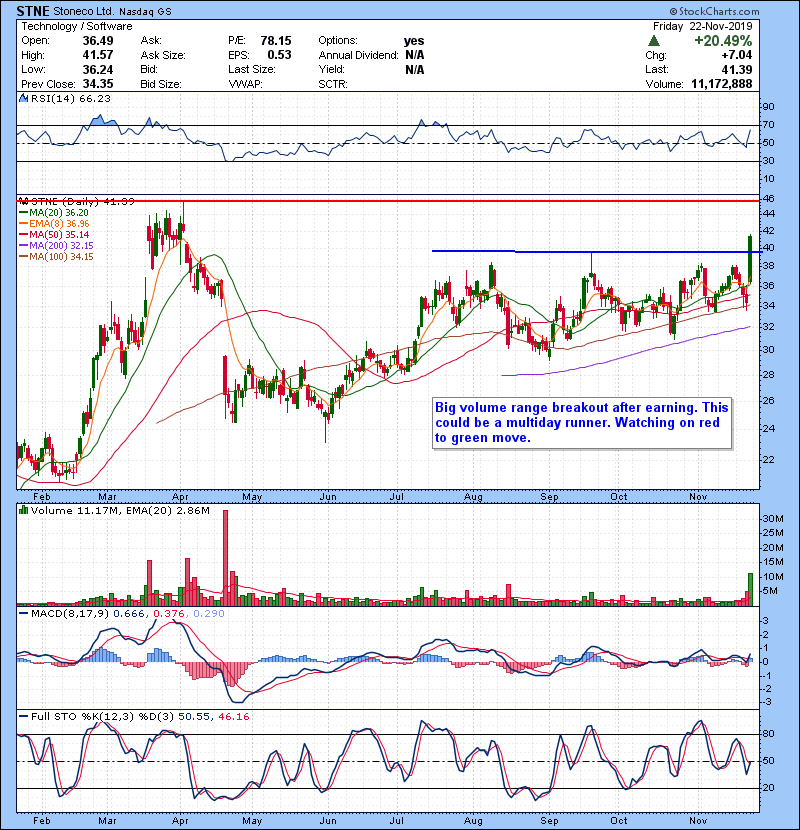
Task: Click the Last Size label
Action: pyautogui.click(x=251, y=69)
